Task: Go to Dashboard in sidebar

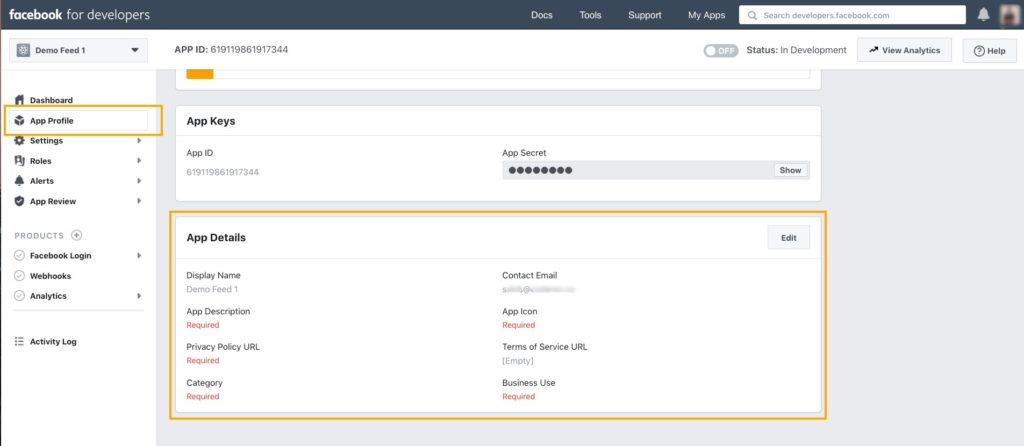Action: (x=51, y=100)
